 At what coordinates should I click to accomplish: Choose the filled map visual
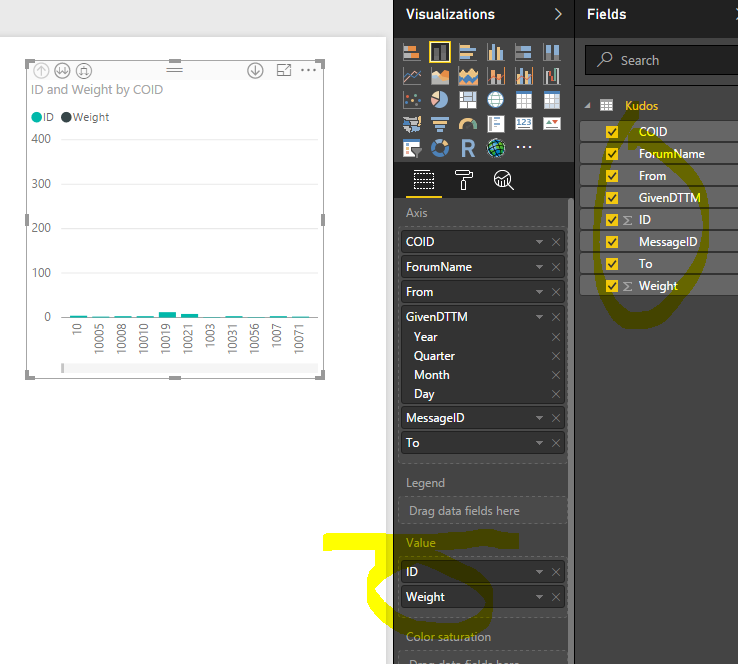412,124
